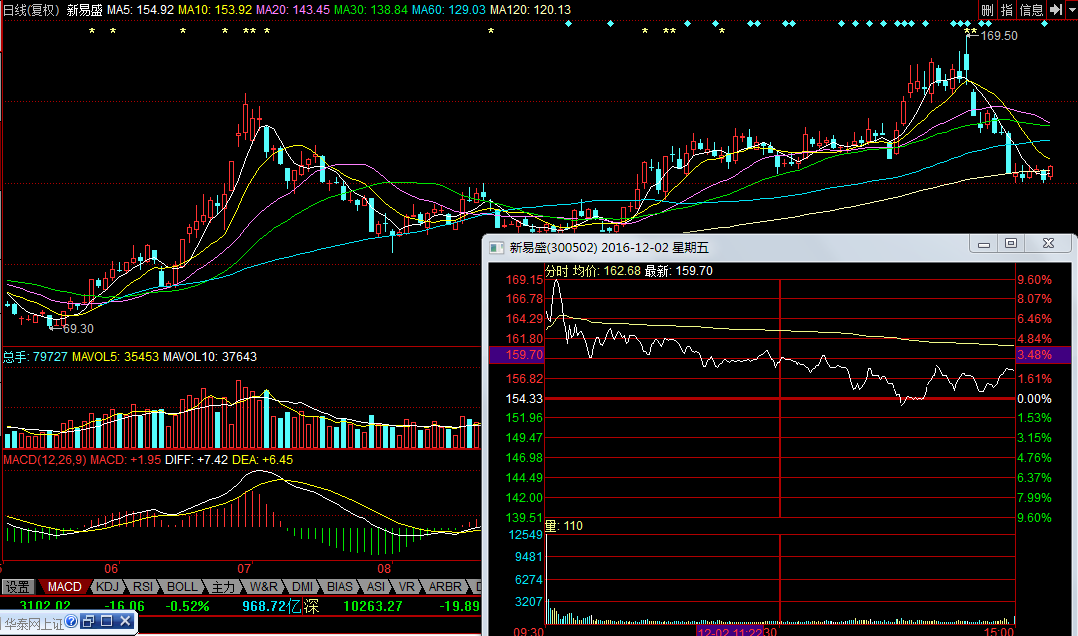Click the MA20: 143.45 label
Screen dimensions: 1078x636
(293, 10)
